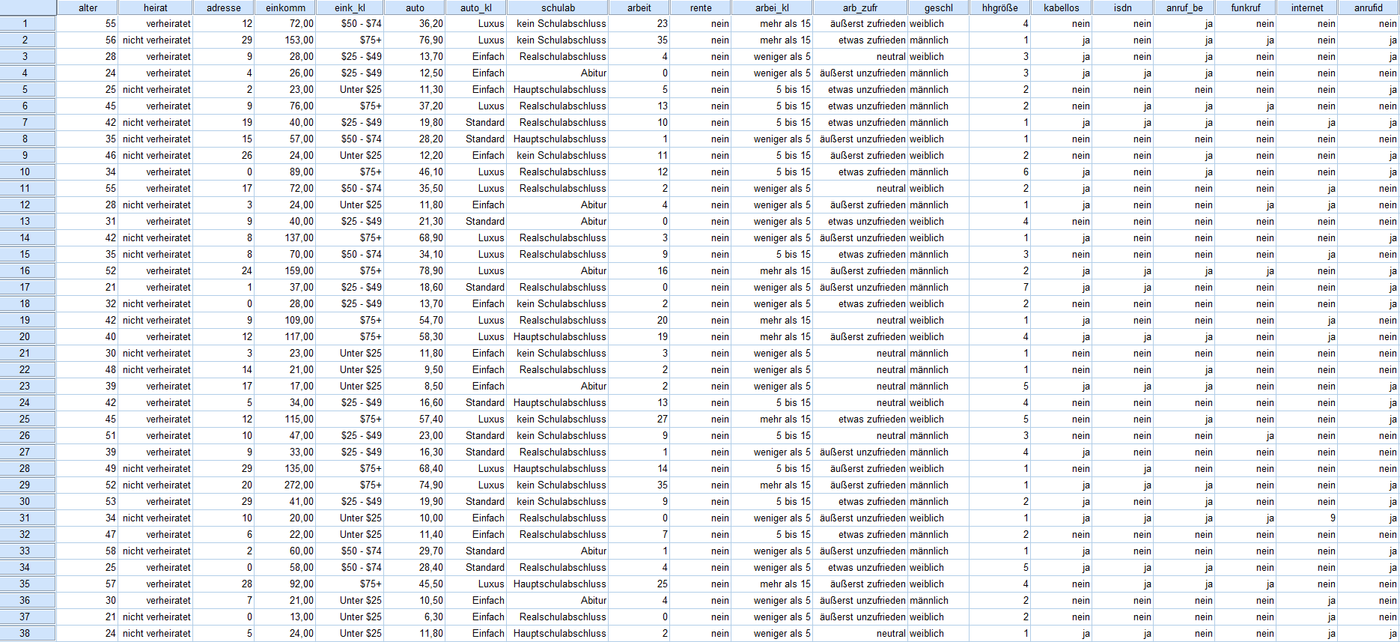Select row number 17 header

tap(28, 287)
